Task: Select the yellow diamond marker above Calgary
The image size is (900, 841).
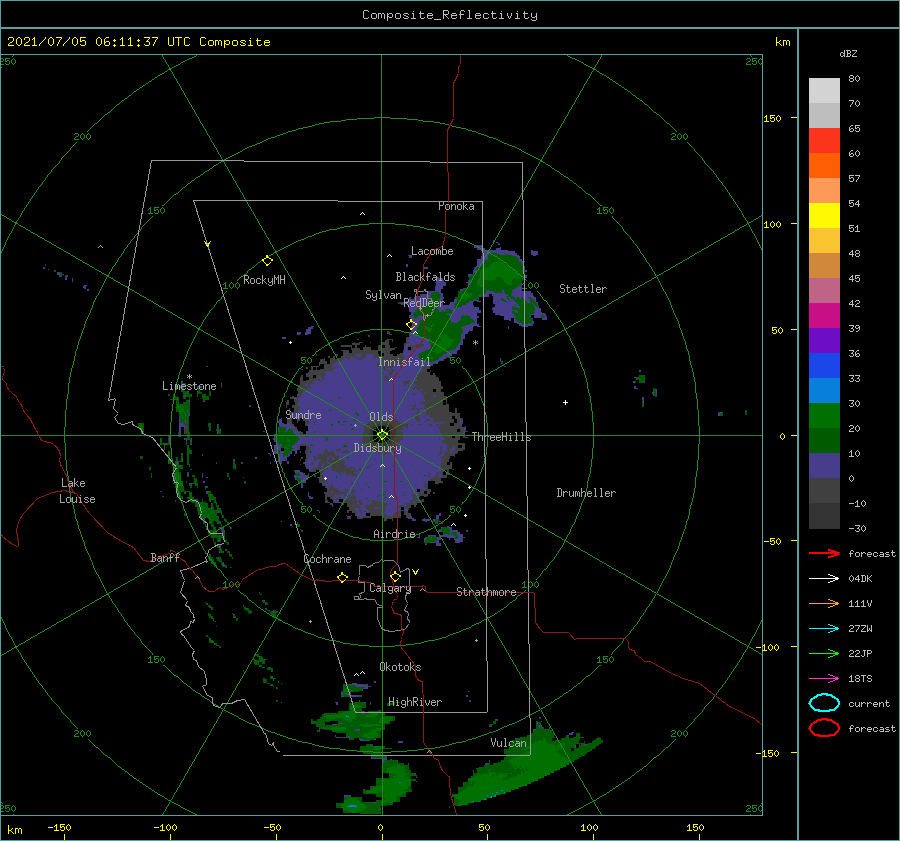Action: 395,576
